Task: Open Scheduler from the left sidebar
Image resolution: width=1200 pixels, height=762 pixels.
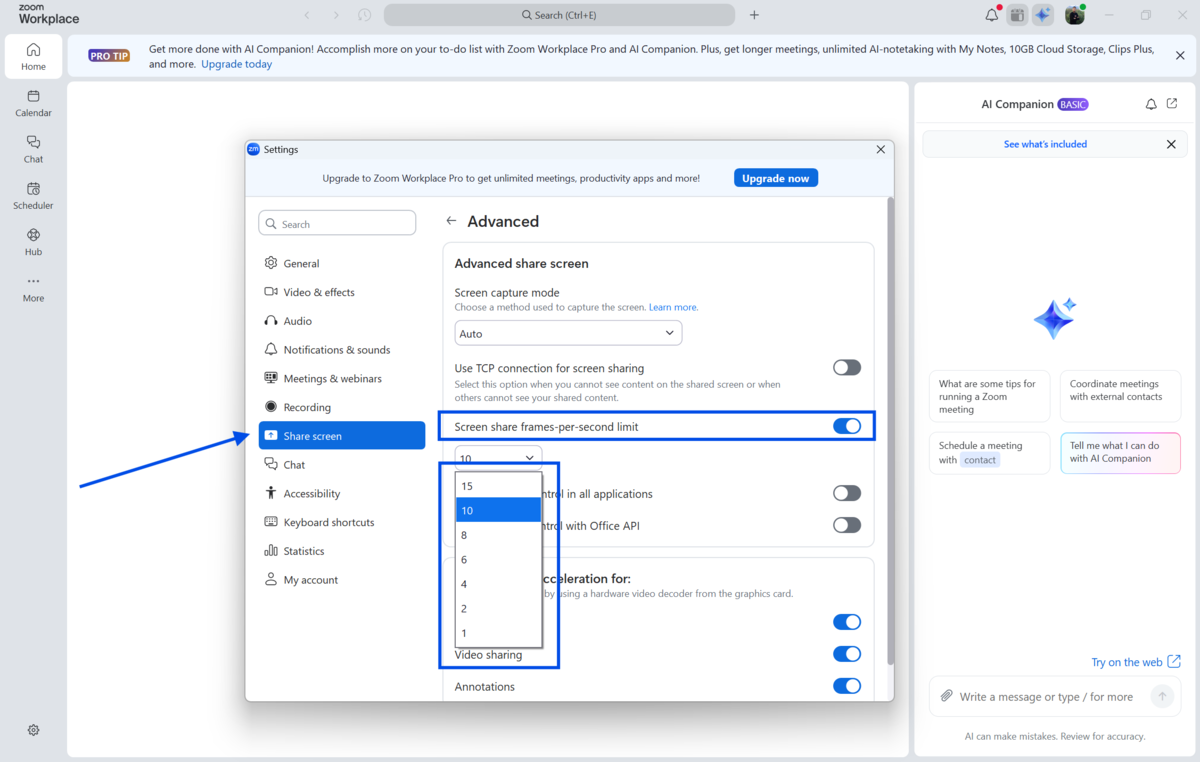Action: point(33,195)
